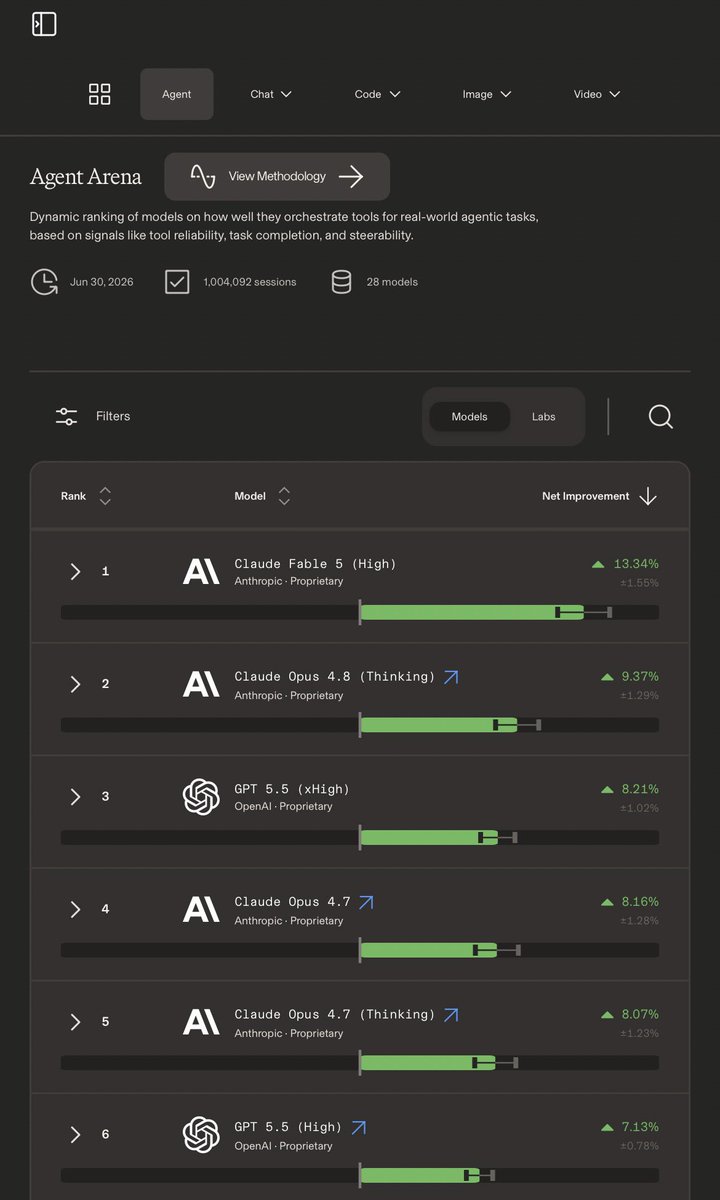Open the Filters control
720x1200 pixels.
(93, 416)
